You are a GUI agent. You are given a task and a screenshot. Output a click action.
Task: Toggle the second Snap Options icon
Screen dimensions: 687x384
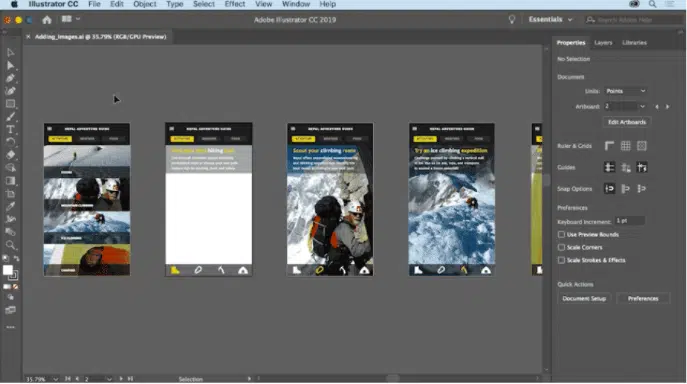point(626,189)
